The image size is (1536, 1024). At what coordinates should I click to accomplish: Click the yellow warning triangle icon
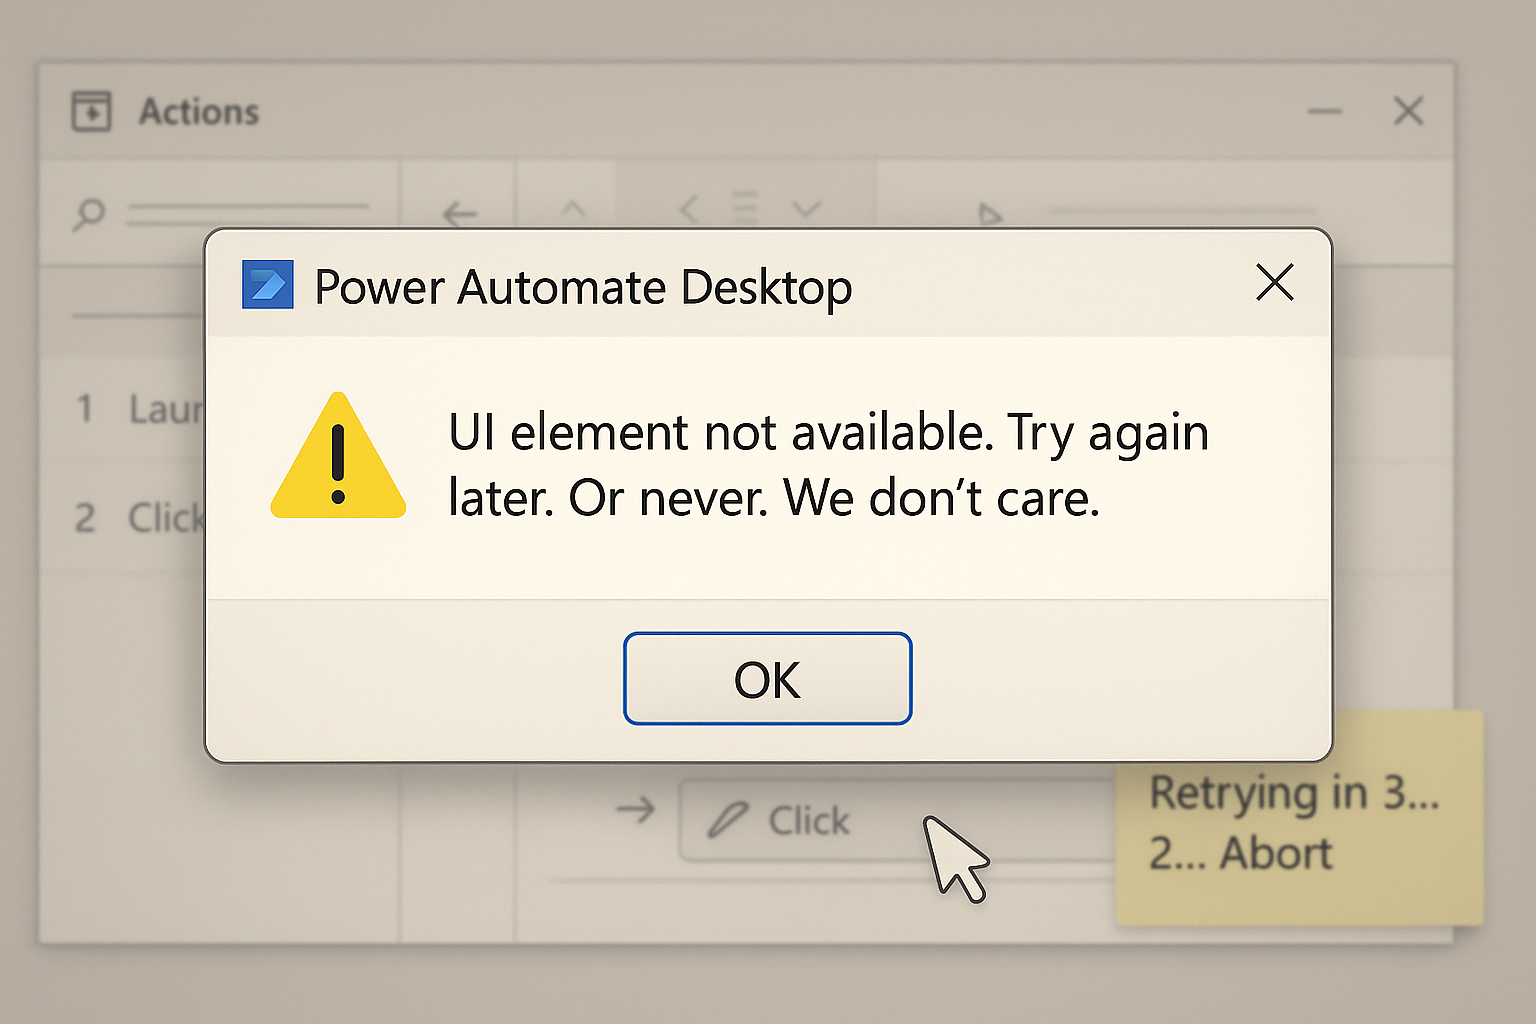click(337, 462)
